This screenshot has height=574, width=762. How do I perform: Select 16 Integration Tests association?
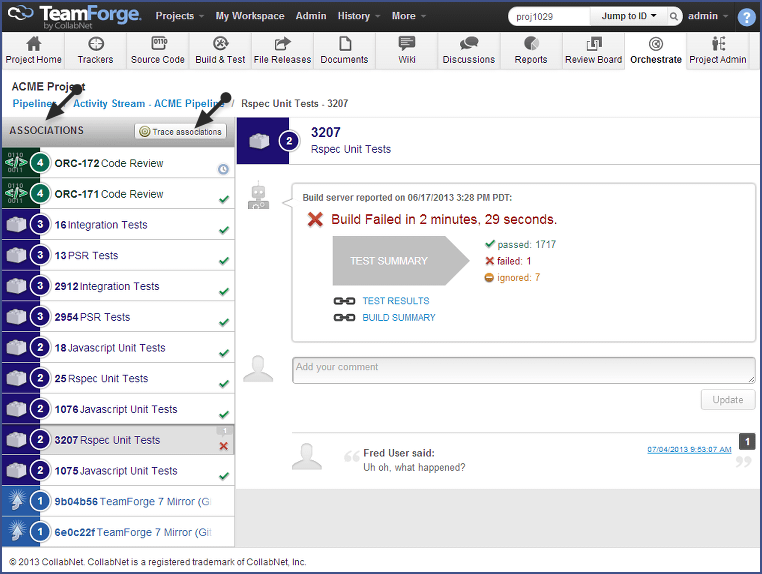point(119,225)
